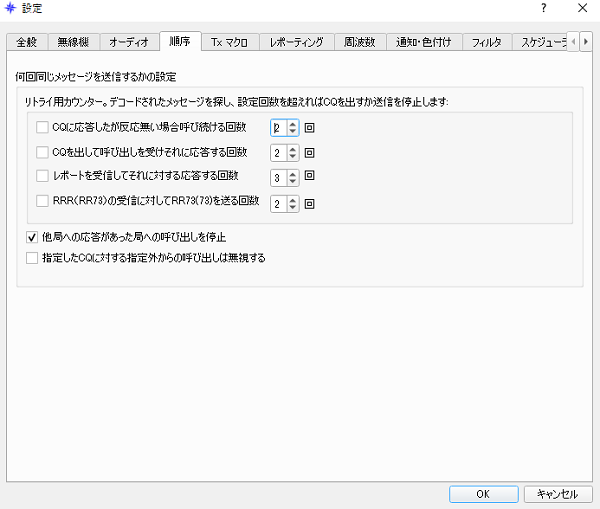Switch to the オーディオ tab

tap(128, 42)
